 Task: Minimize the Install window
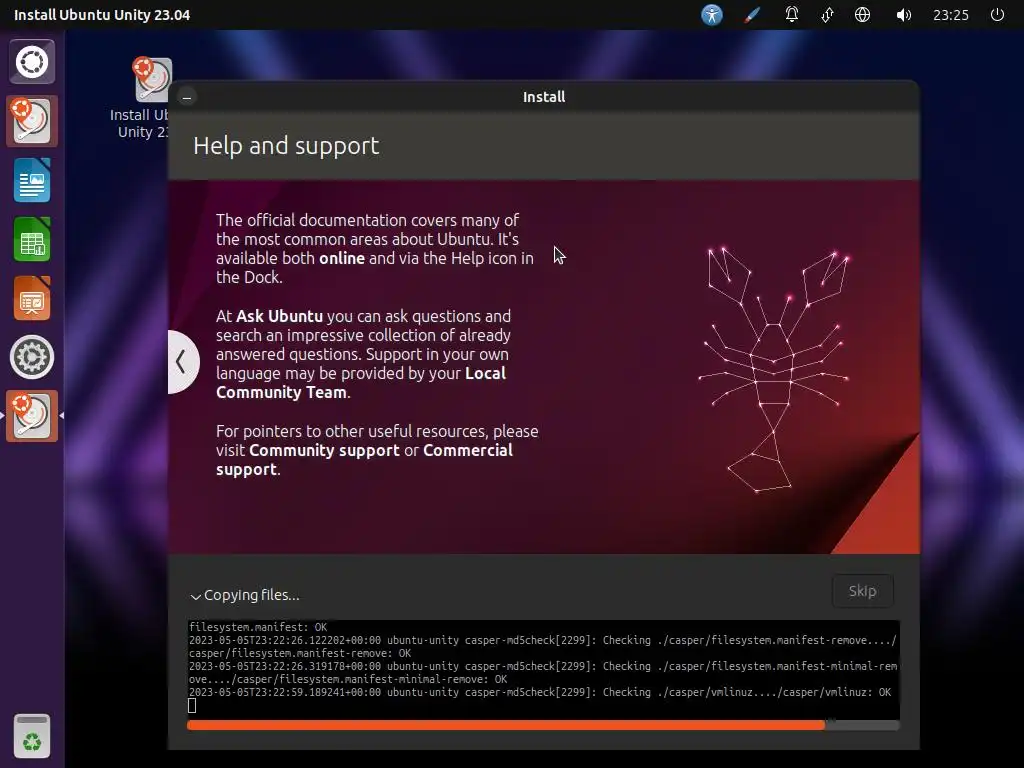click(x=187, y=98)
